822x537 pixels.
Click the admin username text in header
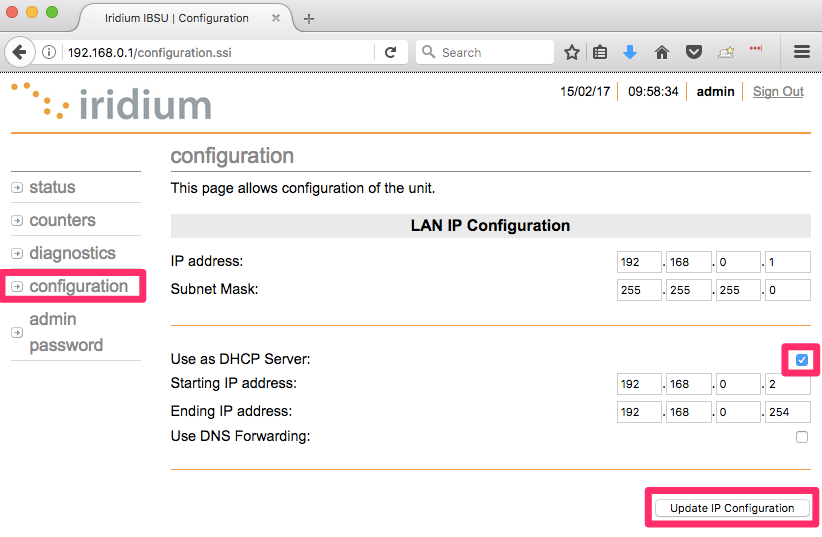coord(715,92)
